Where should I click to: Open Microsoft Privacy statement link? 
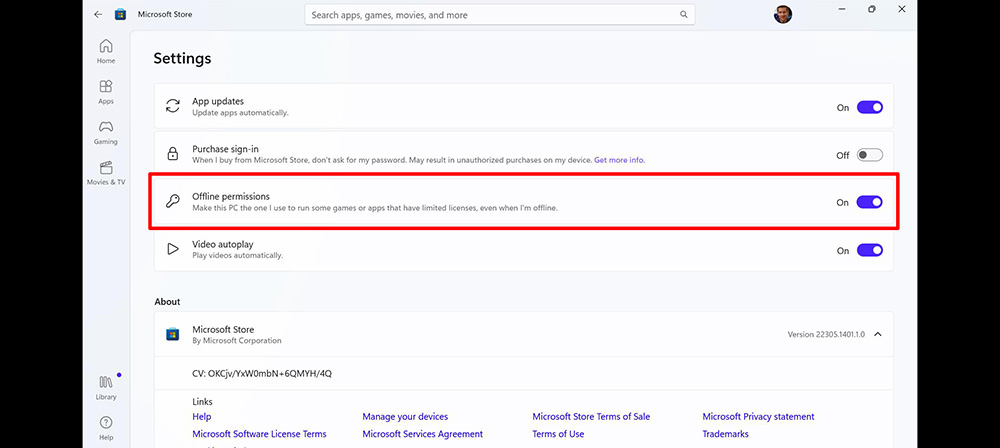[758, 417]
